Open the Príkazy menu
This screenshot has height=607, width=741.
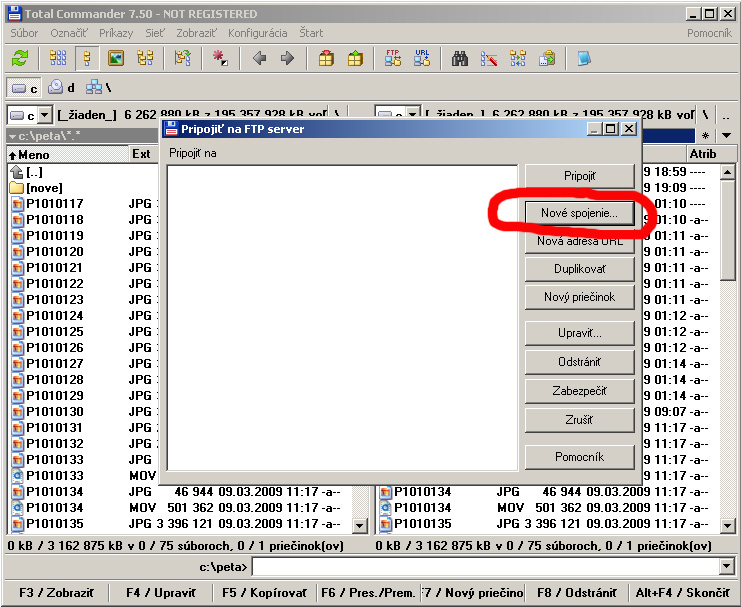[116, 33]
